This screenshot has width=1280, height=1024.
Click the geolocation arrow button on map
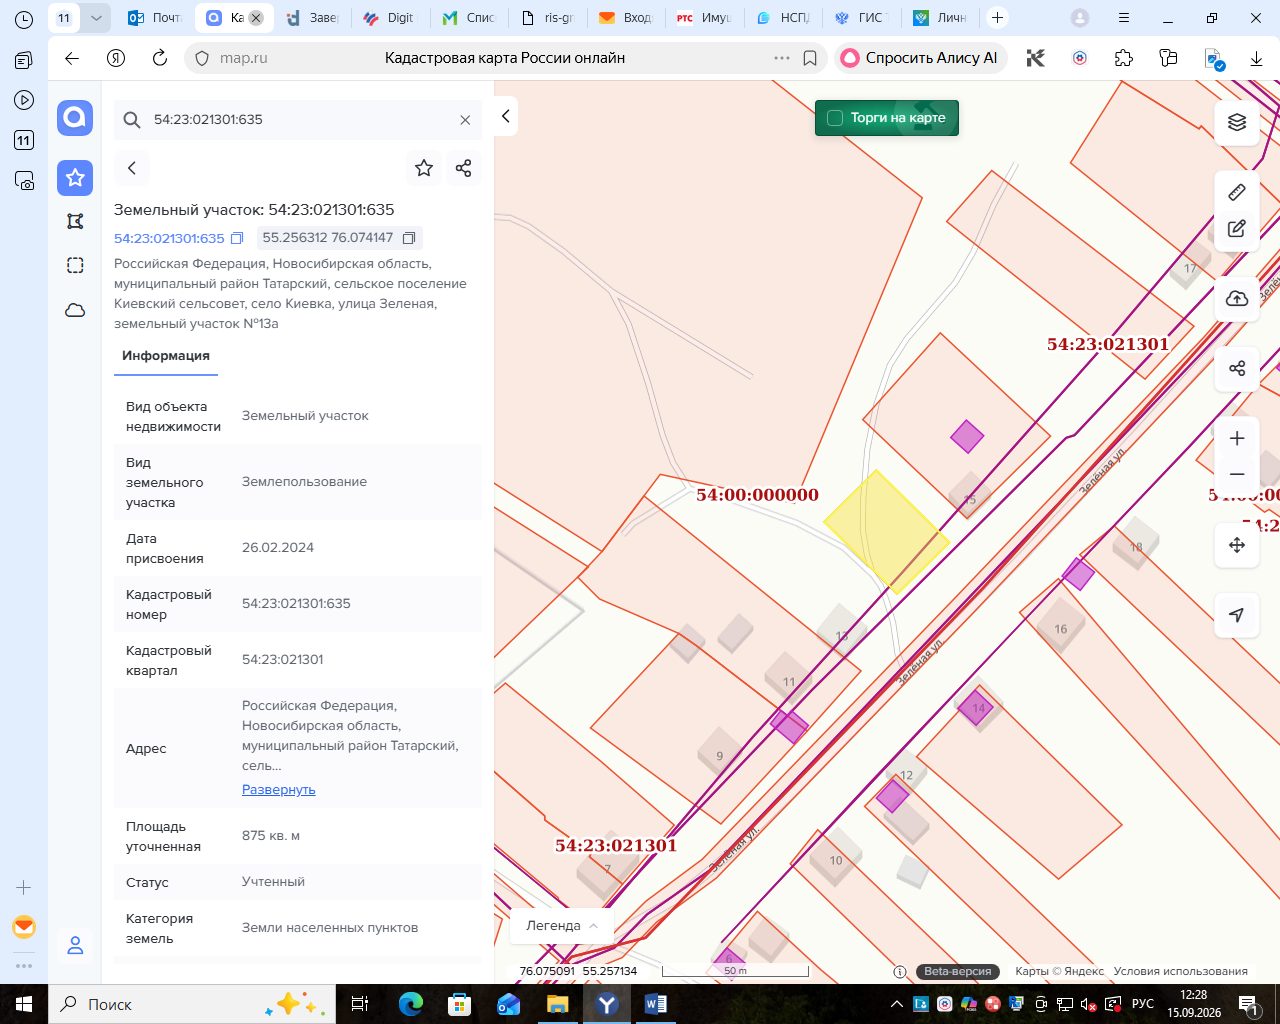tap(1237, 614)
